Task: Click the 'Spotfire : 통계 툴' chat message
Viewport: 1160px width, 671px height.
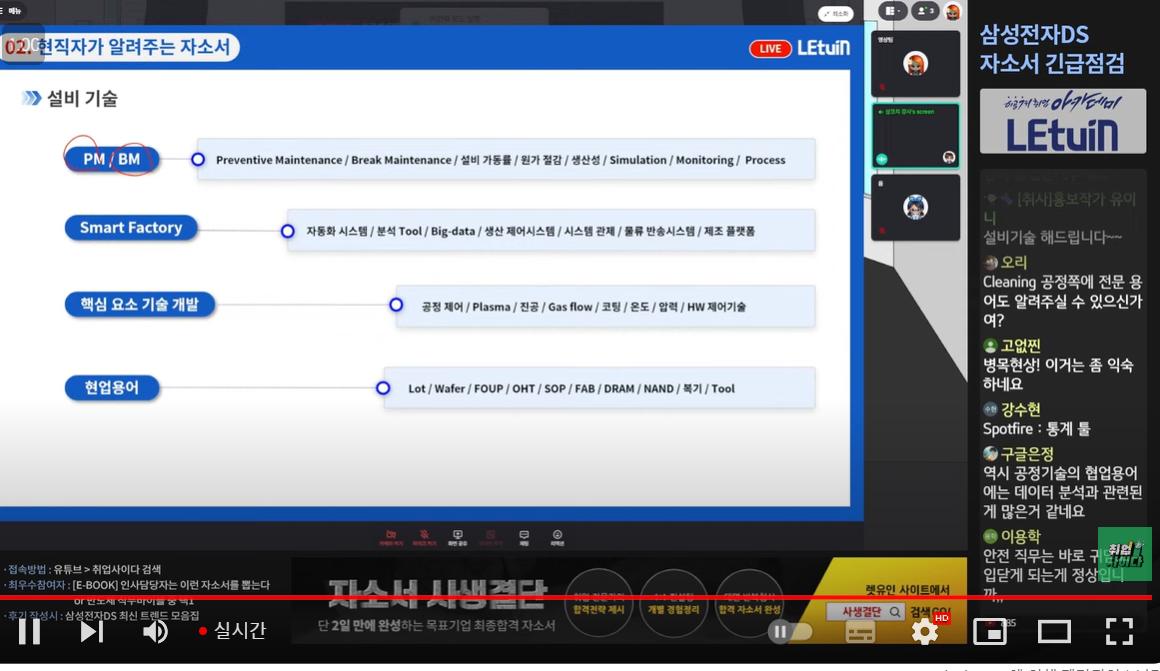Action: [x=1036, y=429]
